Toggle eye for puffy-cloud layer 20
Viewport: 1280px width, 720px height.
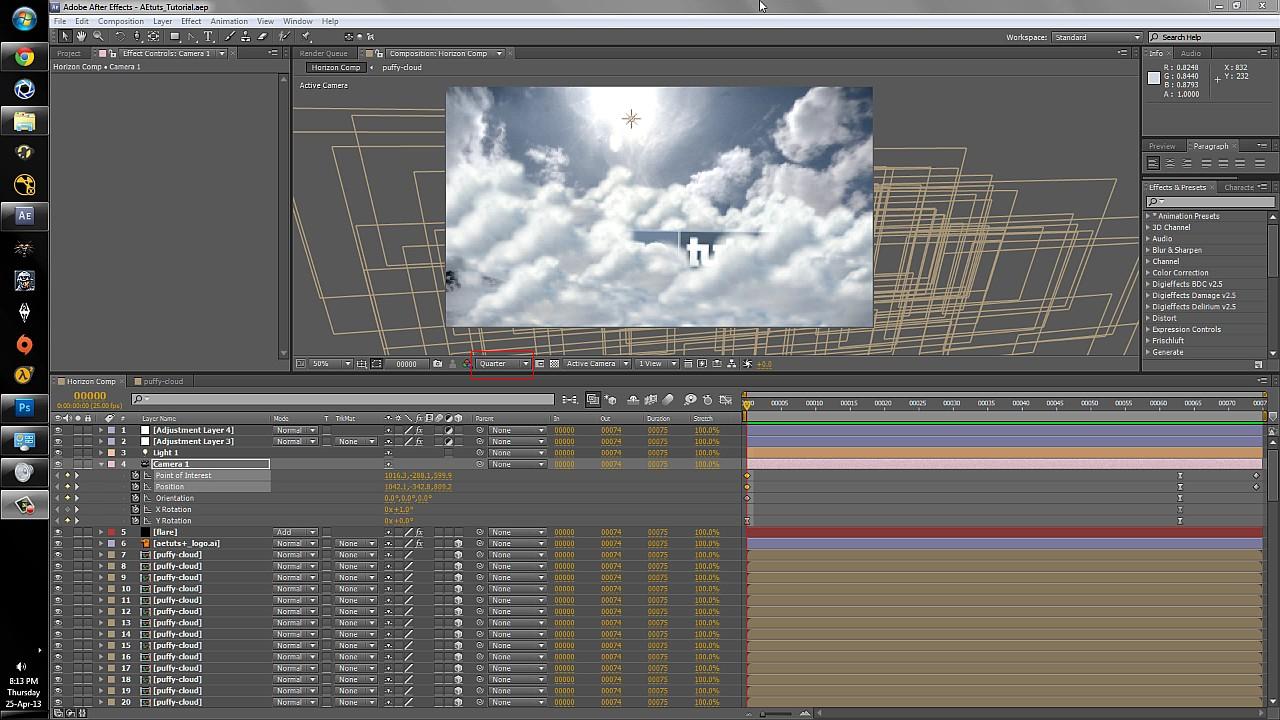coord(57,702)
